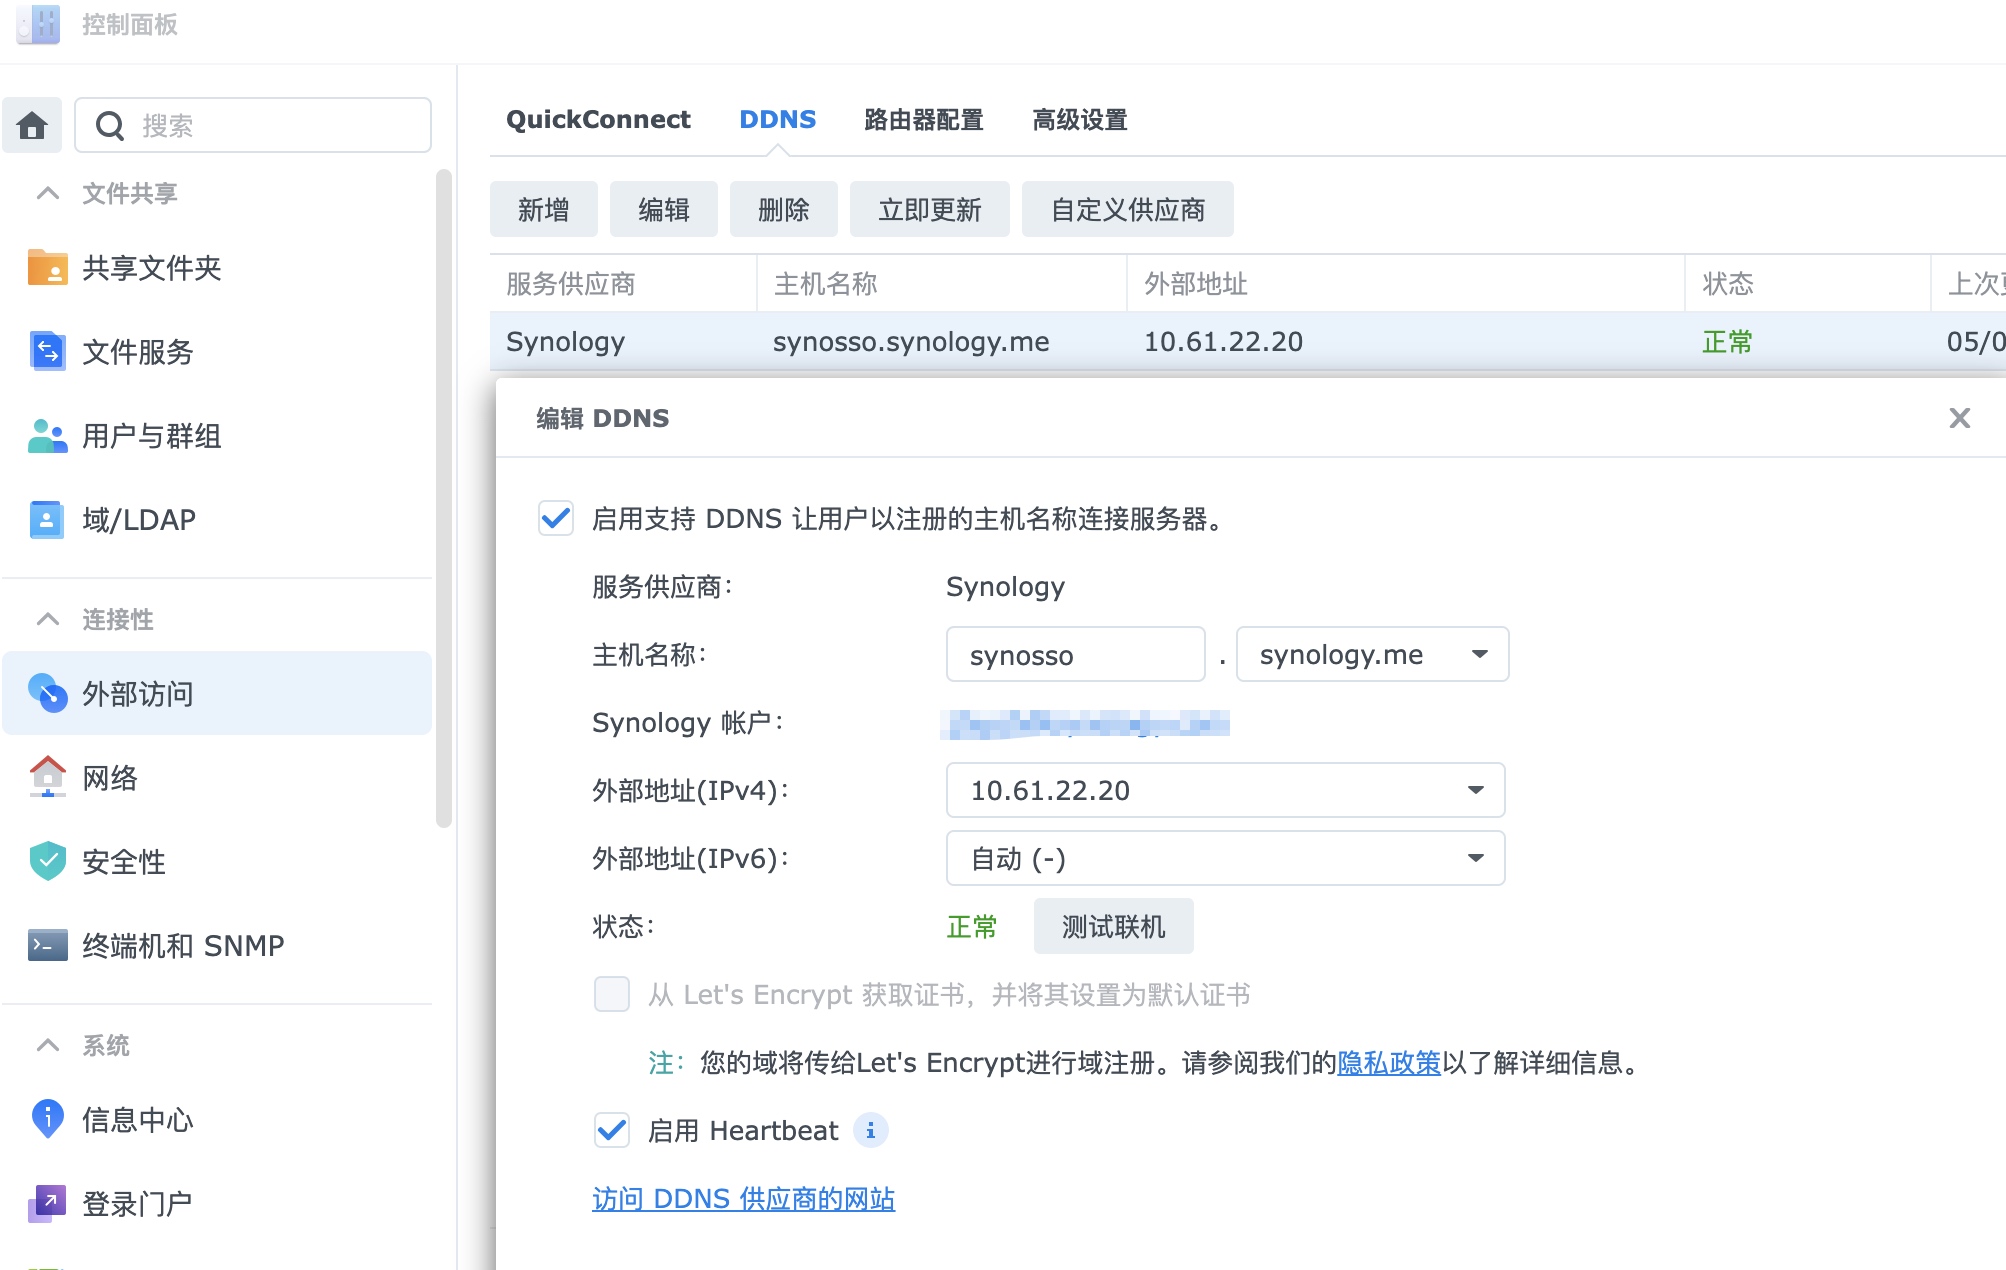Switch to the QuickConnect tab
Image resolution: width=2006 pixels, height=1270 pixels.
coord(598,119)
